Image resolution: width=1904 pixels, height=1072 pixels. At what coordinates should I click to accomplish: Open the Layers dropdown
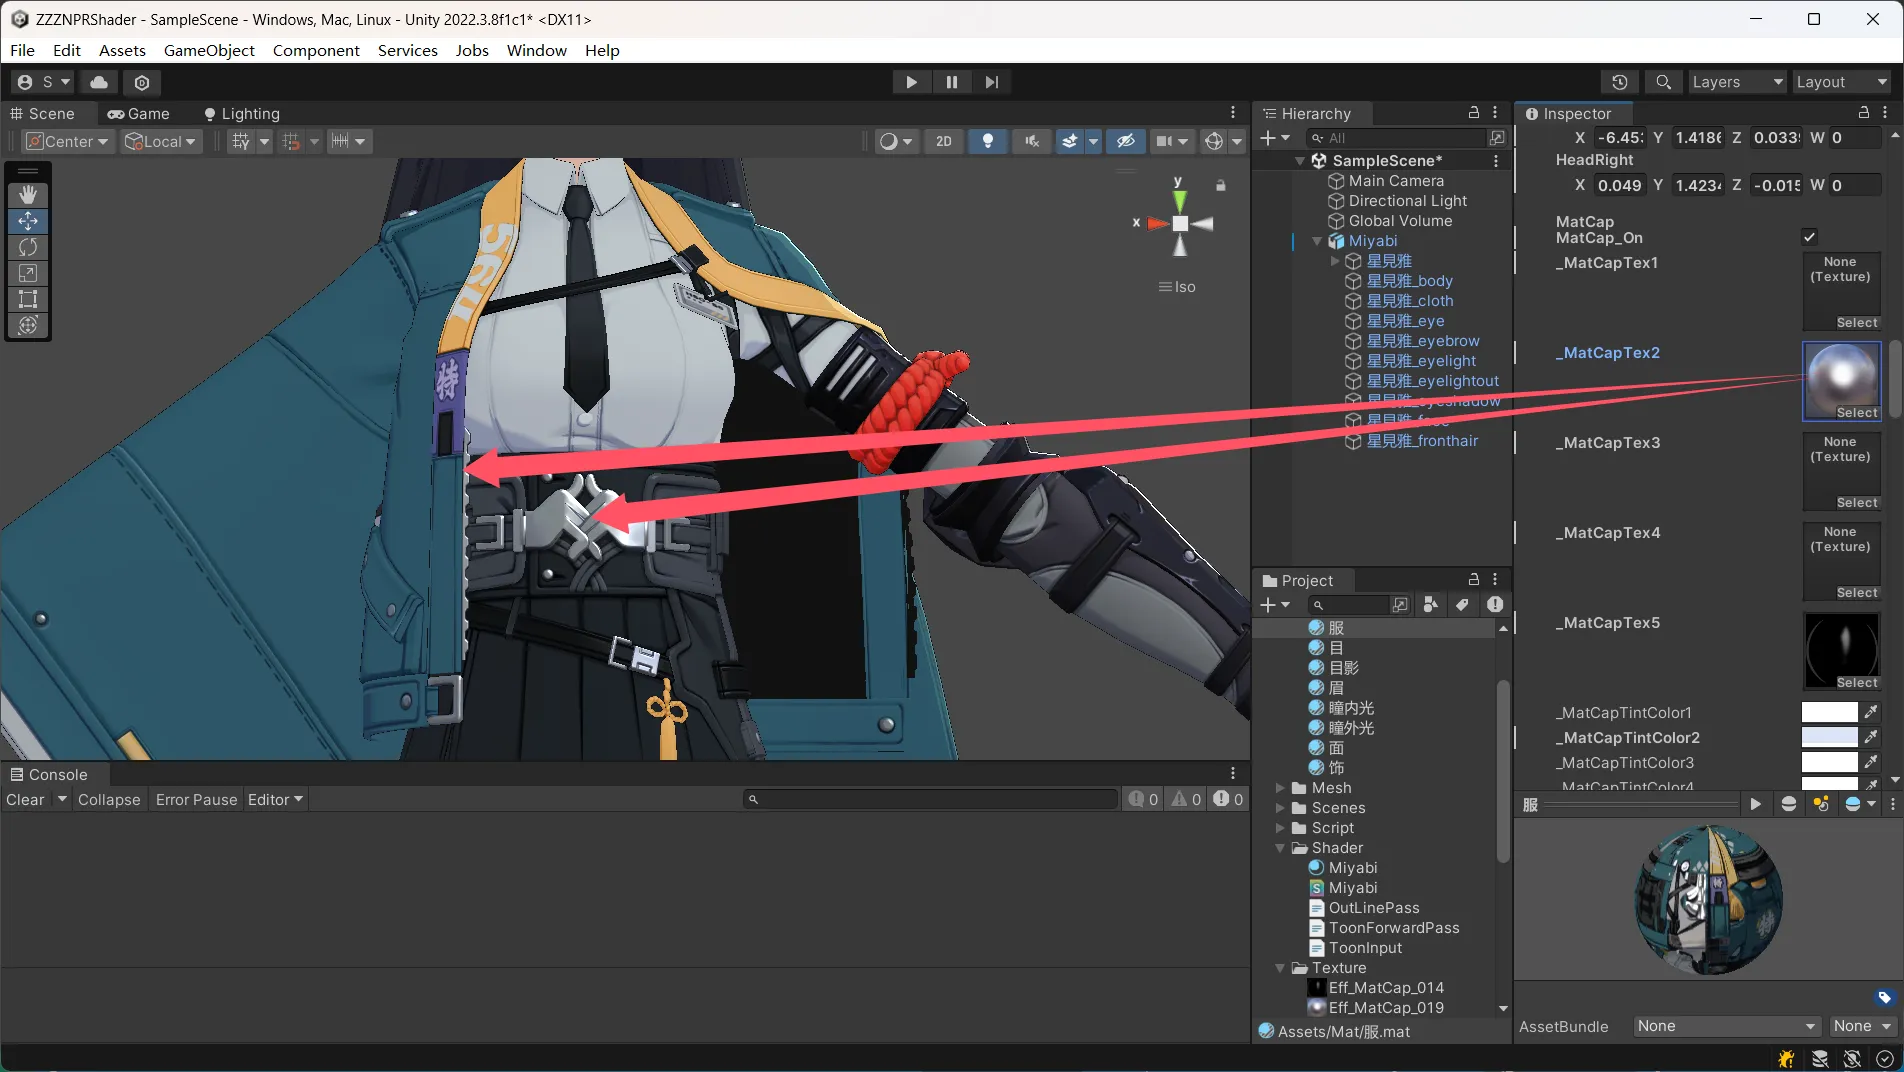(1736, 82)
